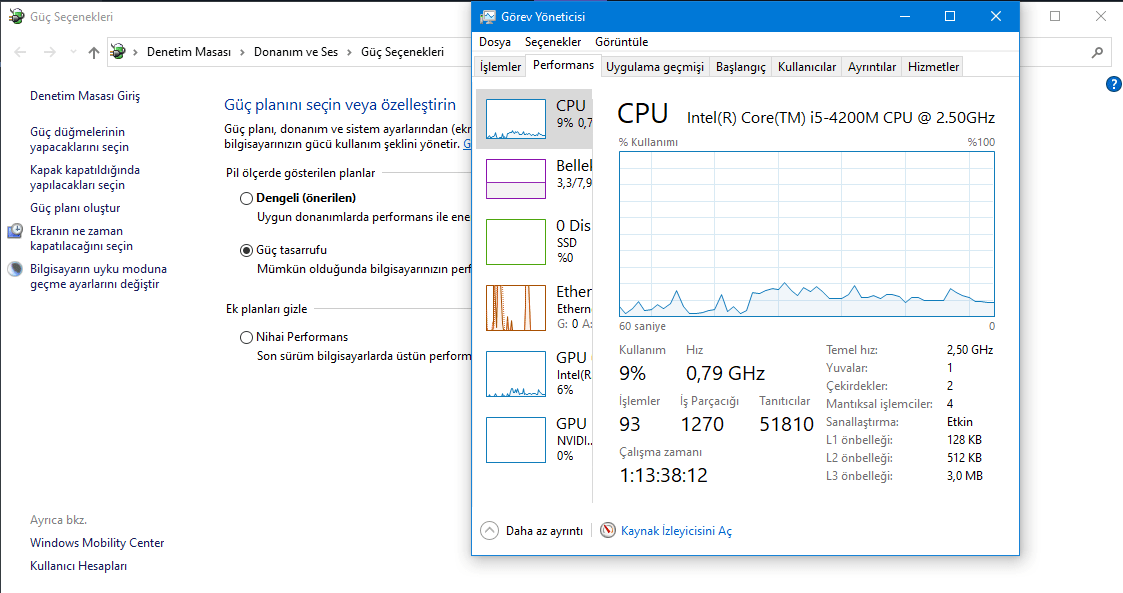
Task: Open the Seçenekler menu
Action: coord(553,42)
